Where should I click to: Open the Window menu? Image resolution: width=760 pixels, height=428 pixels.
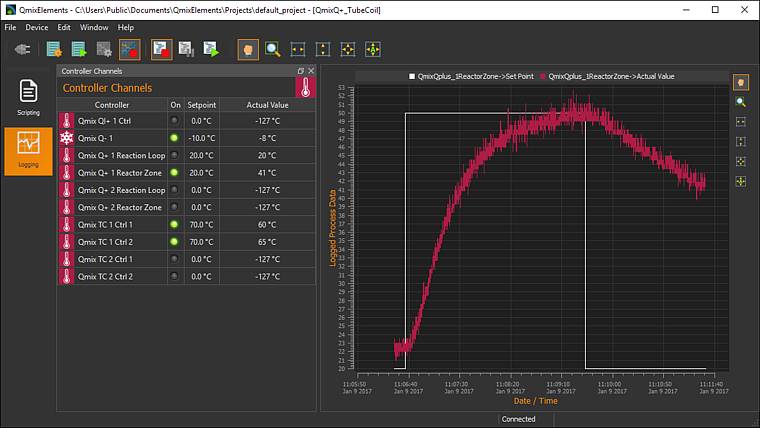coord(94,28)
